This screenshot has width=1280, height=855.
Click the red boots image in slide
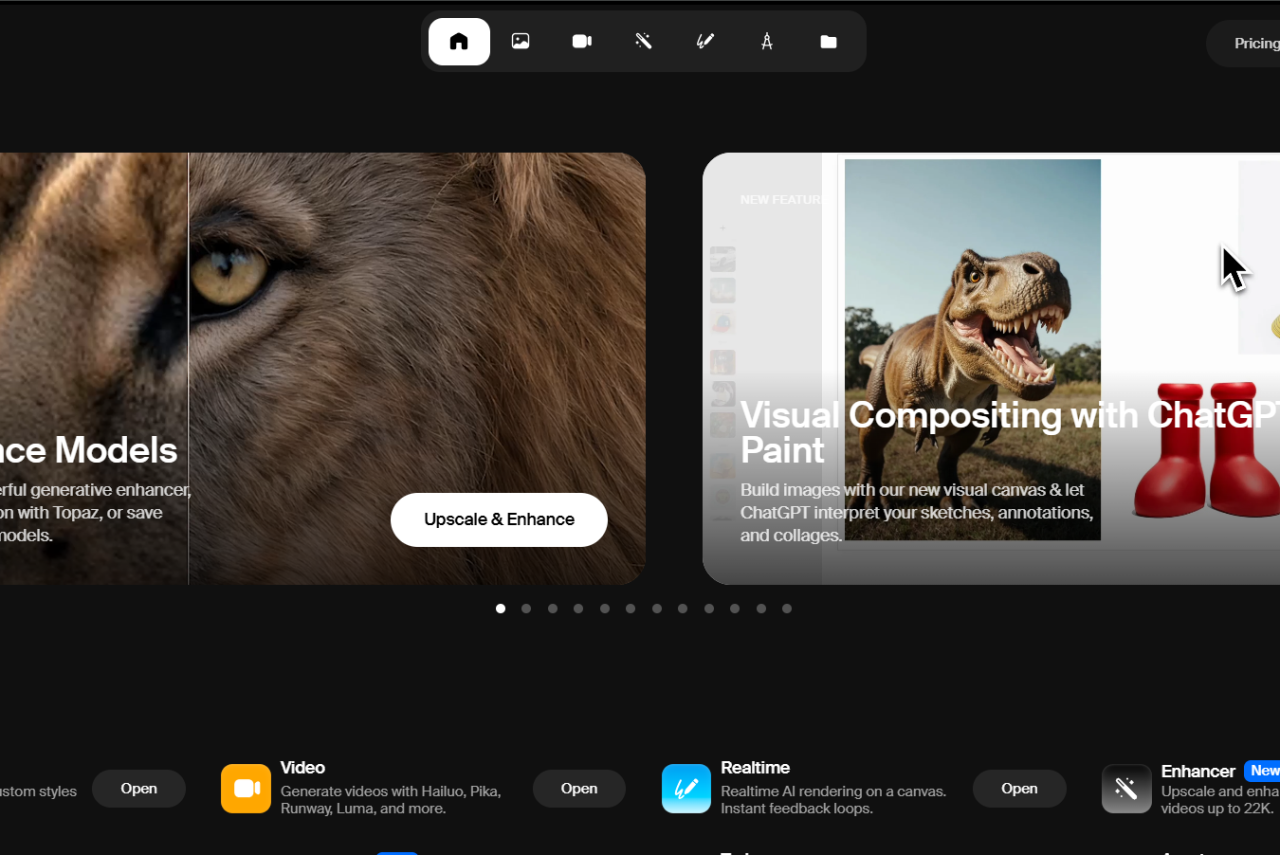tap(1207, 450)
